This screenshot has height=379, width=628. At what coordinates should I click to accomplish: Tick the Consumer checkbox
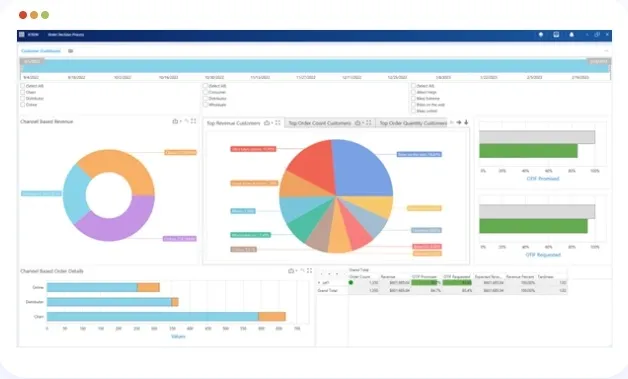(205, 92)
